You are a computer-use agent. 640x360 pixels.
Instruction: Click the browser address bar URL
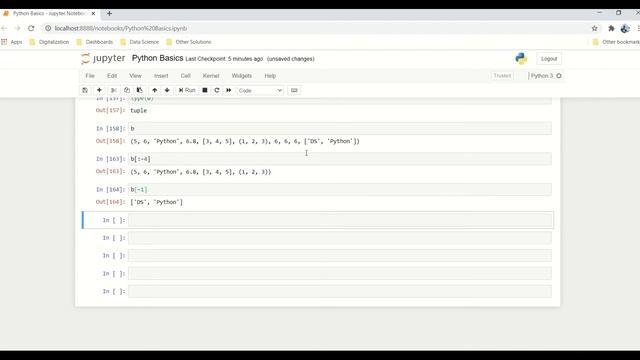121,28
